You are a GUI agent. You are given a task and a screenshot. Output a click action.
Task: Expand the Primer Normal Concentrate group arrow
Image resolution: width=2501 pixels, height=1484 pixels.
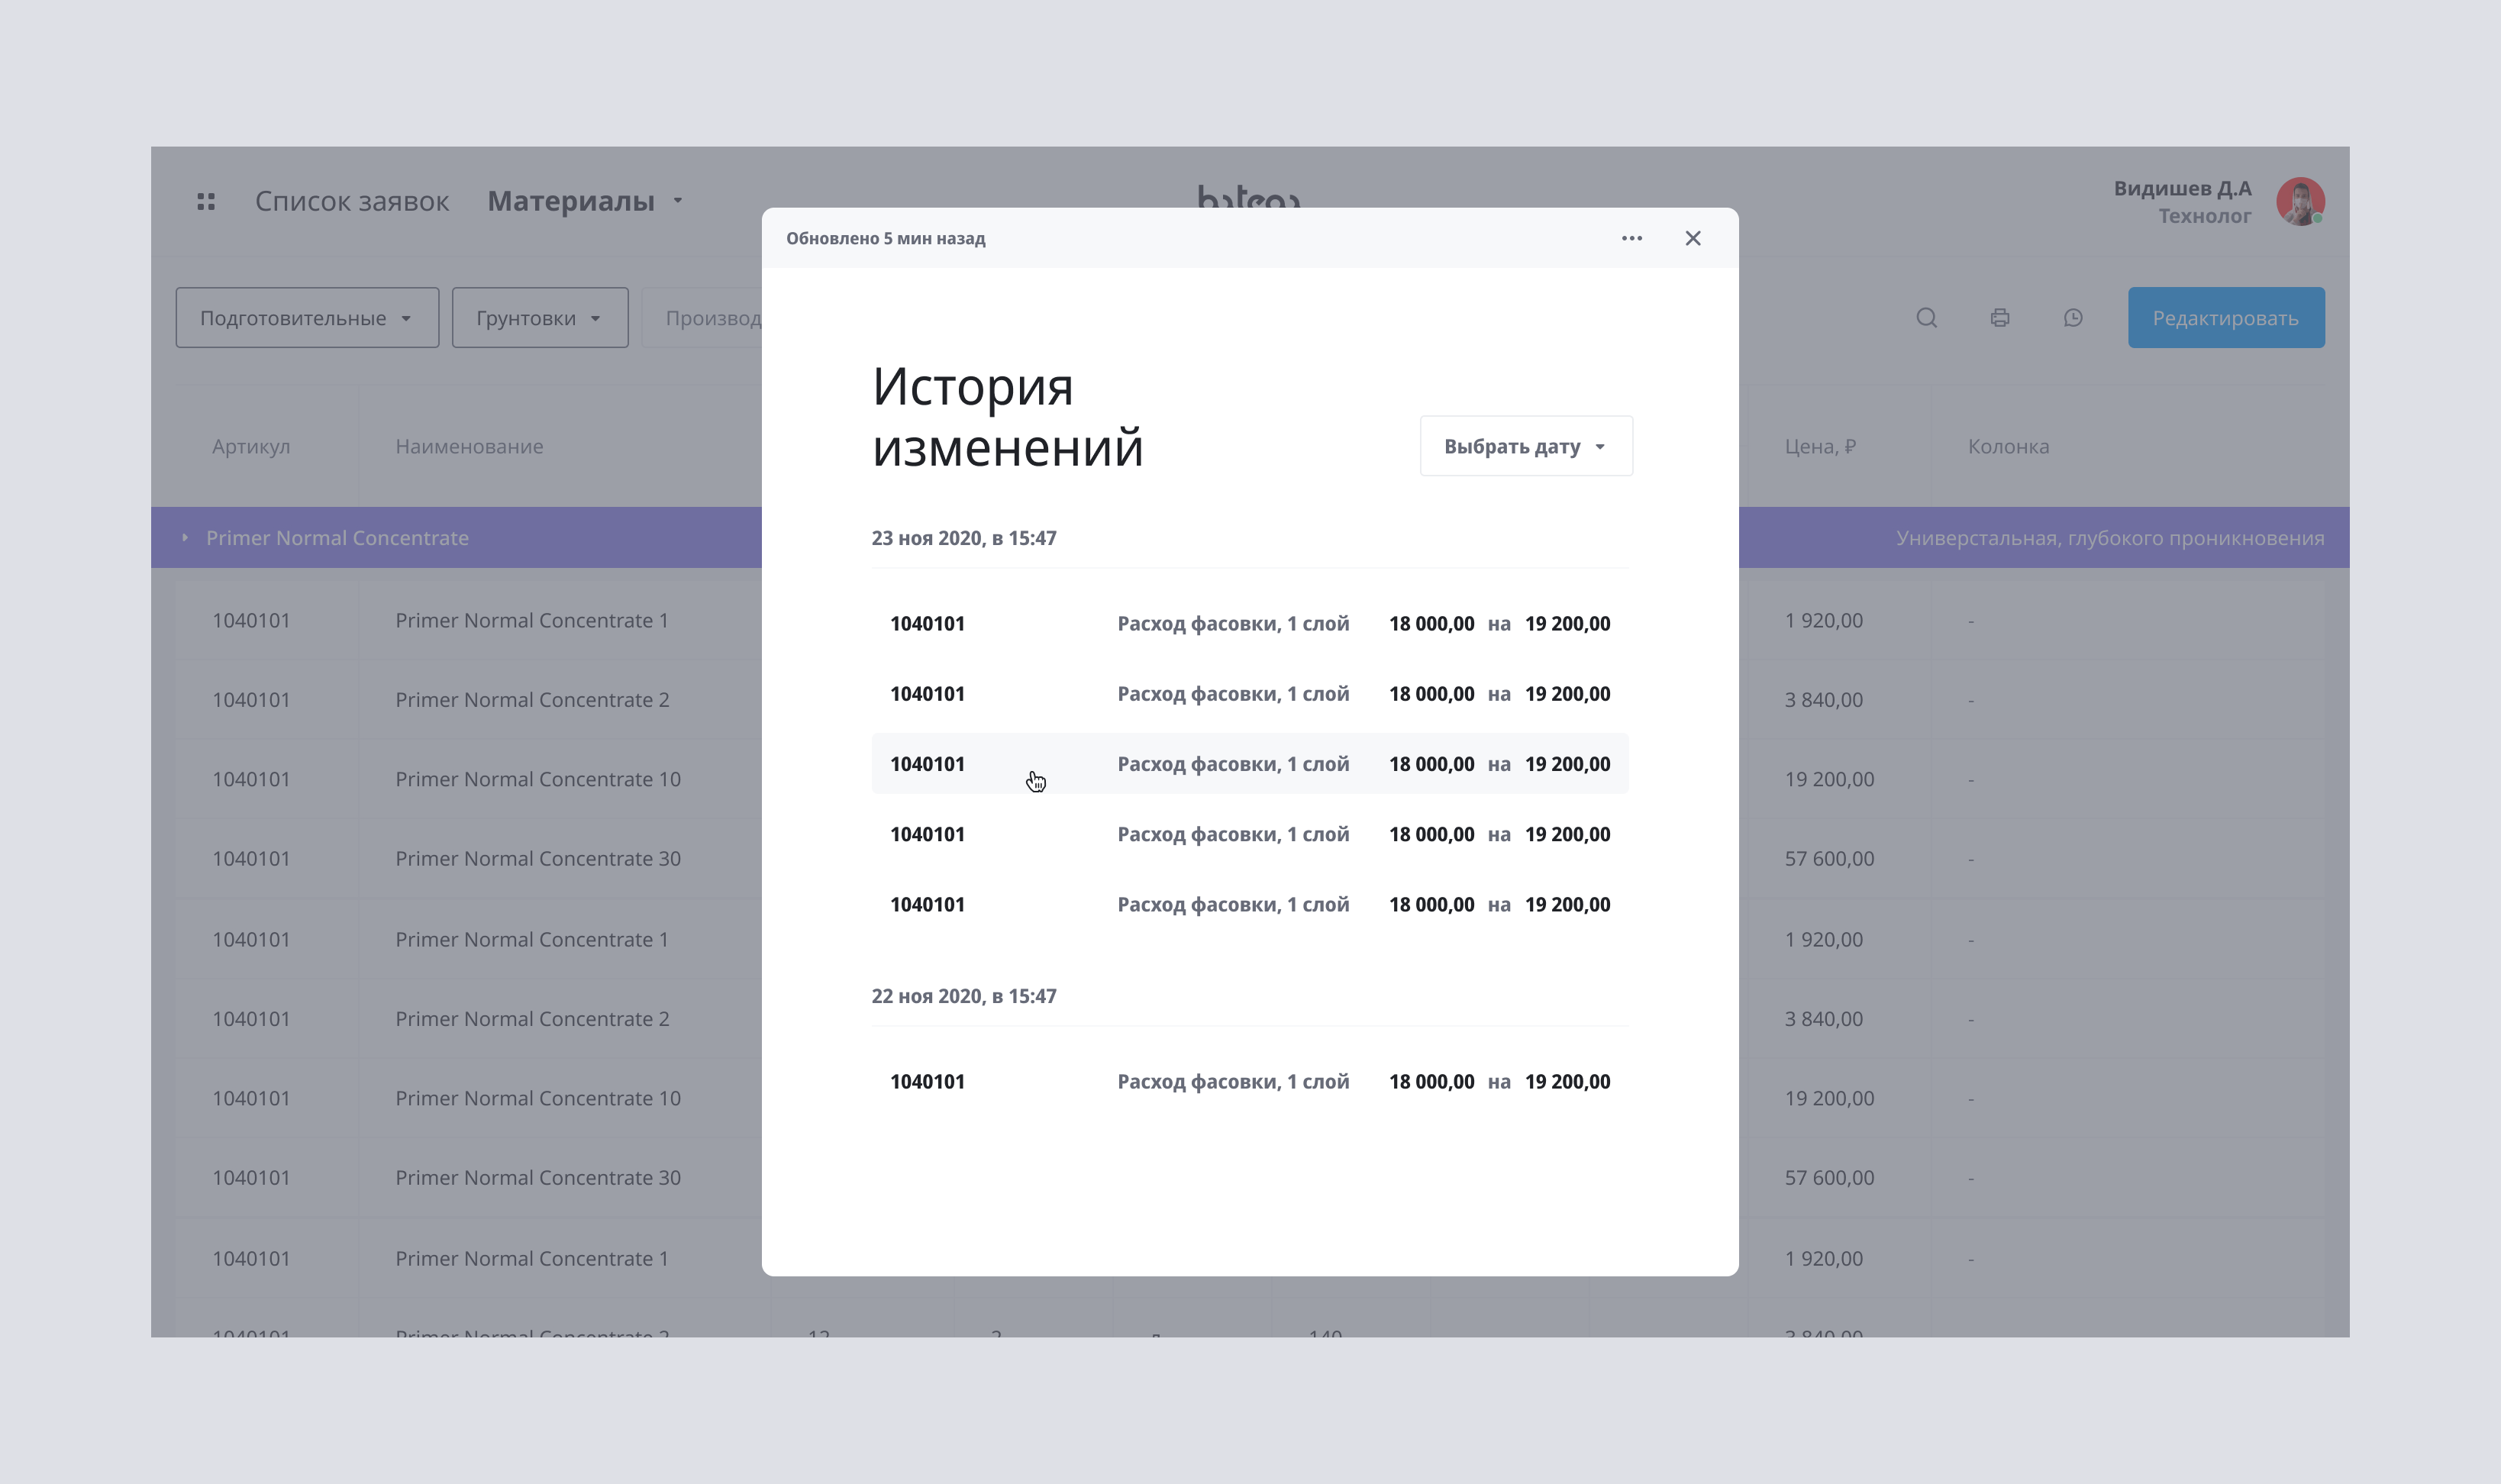pos(185,538)
